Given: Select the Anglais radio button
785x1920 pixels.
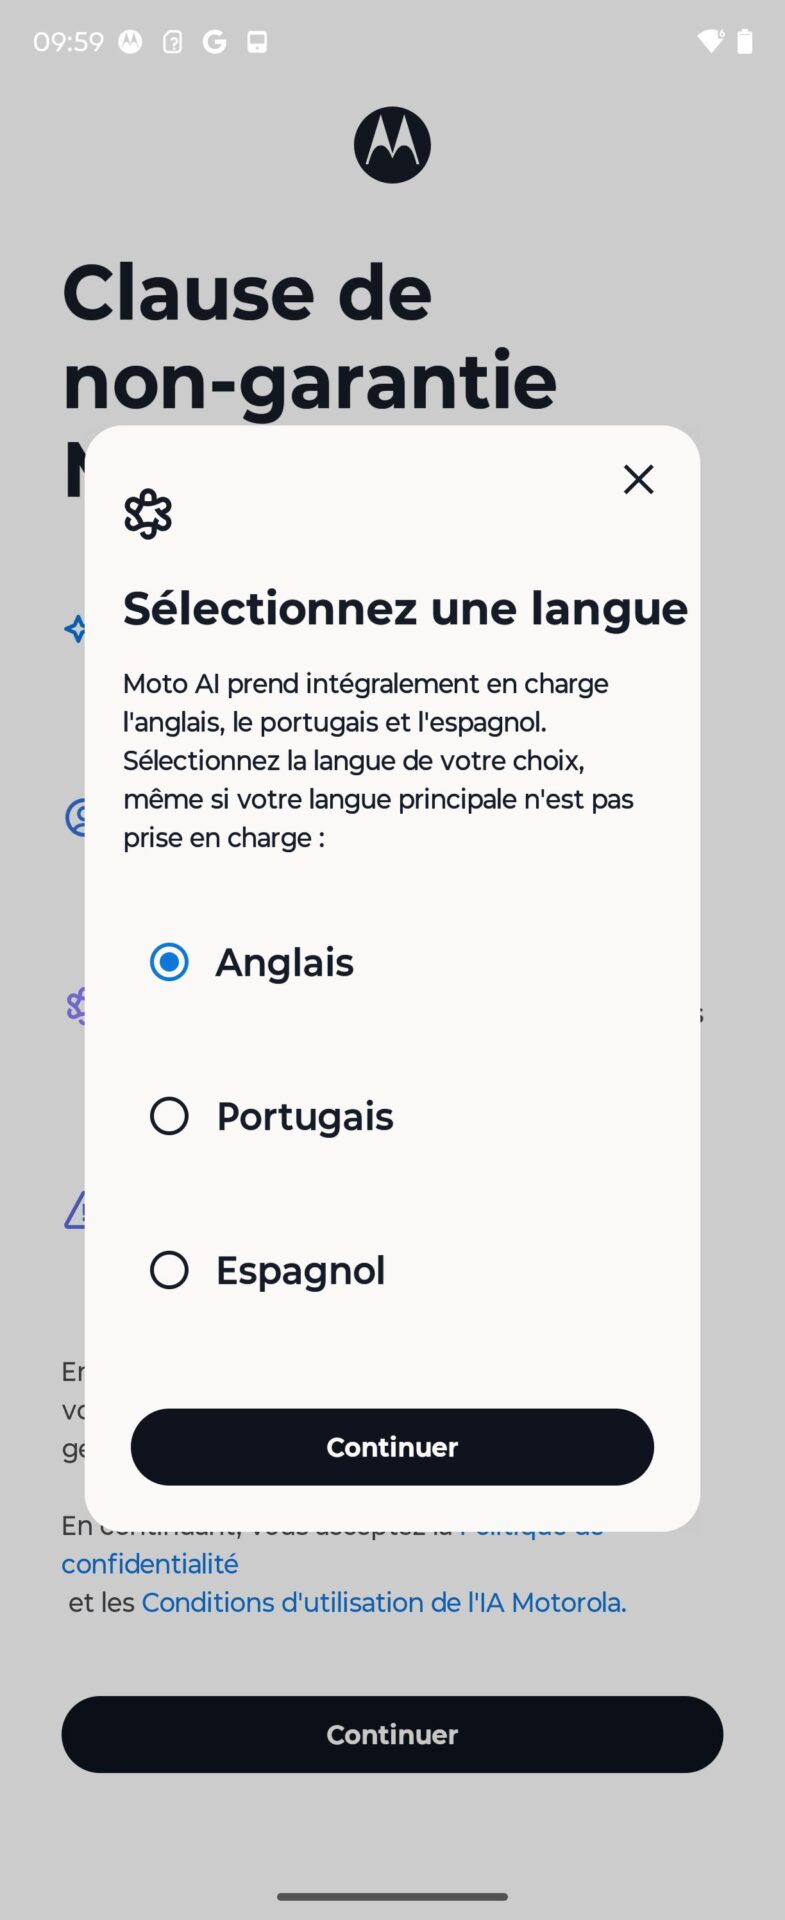Looking at the screenshot, I should pyautogui.click(x=169, y=962).
